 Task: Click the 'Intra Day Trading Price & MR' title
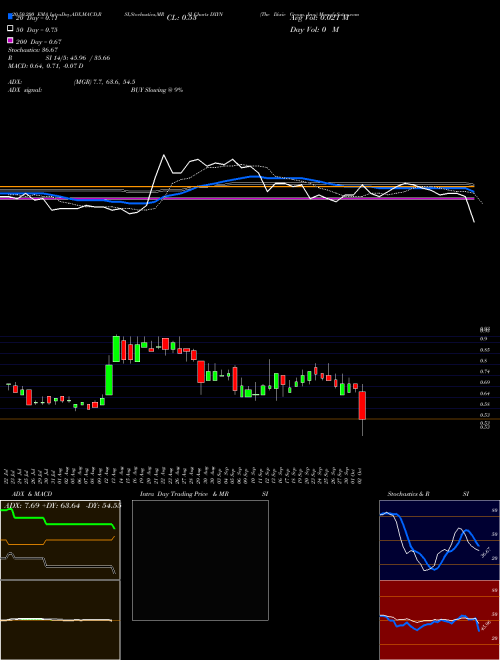pos(184,494)
